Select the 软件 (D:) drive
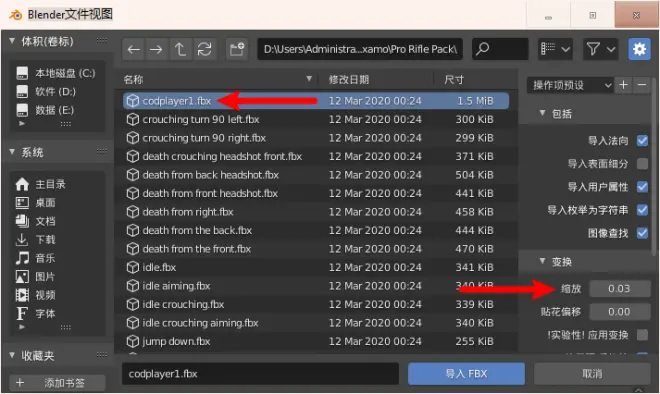The height and width of the screenshot is (394, 660). (x=57, y=92)
